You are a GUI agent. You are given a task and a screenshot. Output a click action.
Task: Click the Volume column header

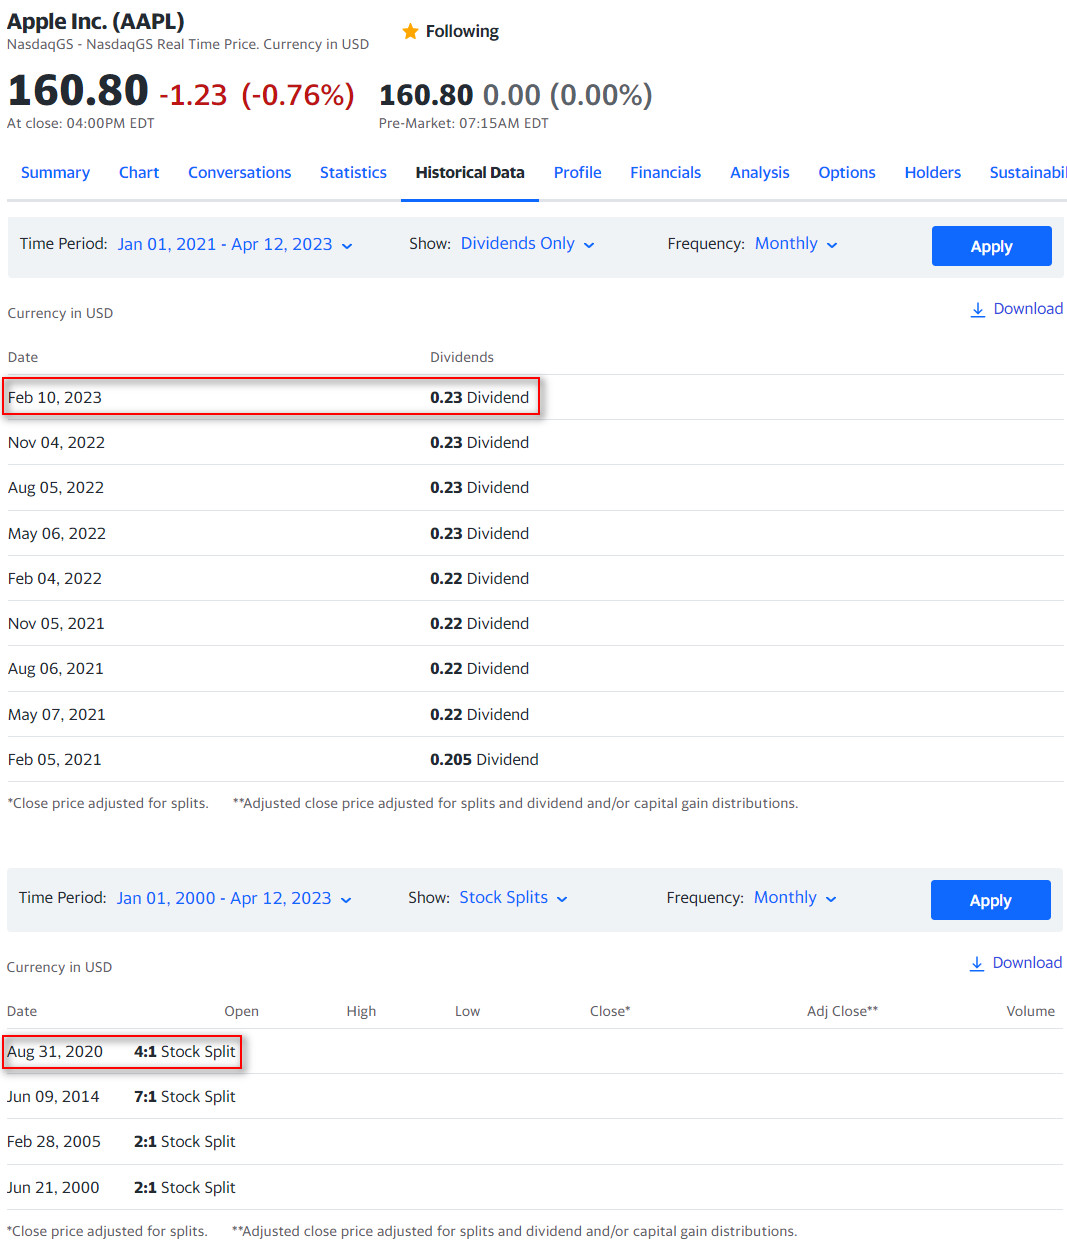[1030, 1012]
